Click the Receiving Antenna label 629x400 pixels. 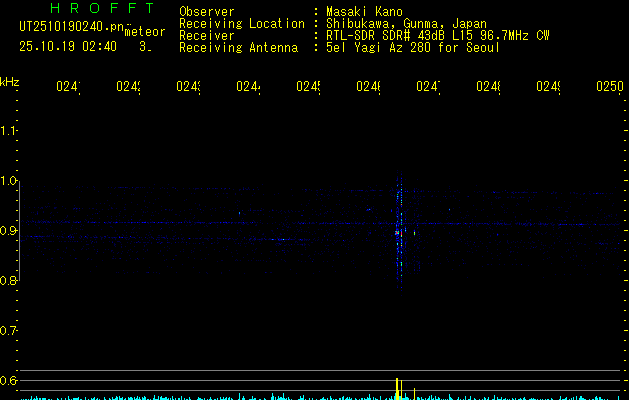coord(238,47)
